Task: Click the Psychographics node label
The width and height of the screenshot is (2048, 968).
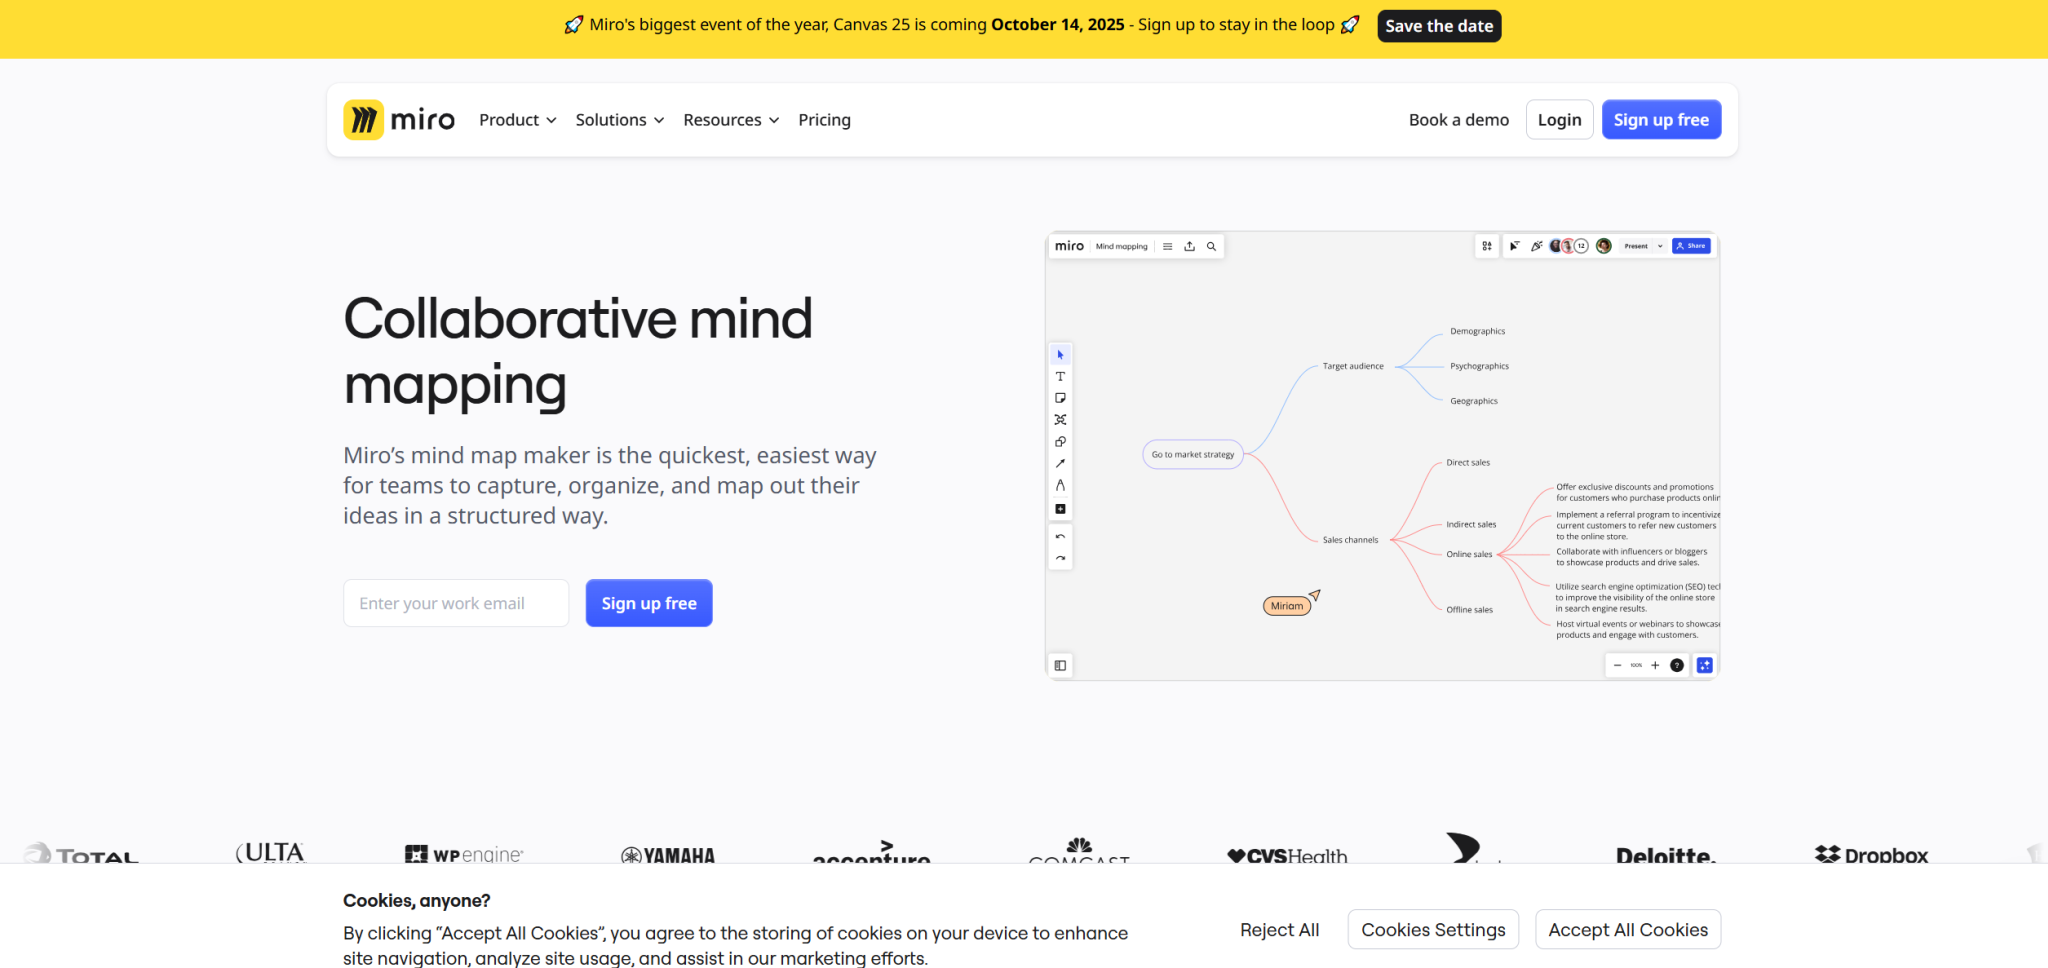Action: tap(1479, 367)
